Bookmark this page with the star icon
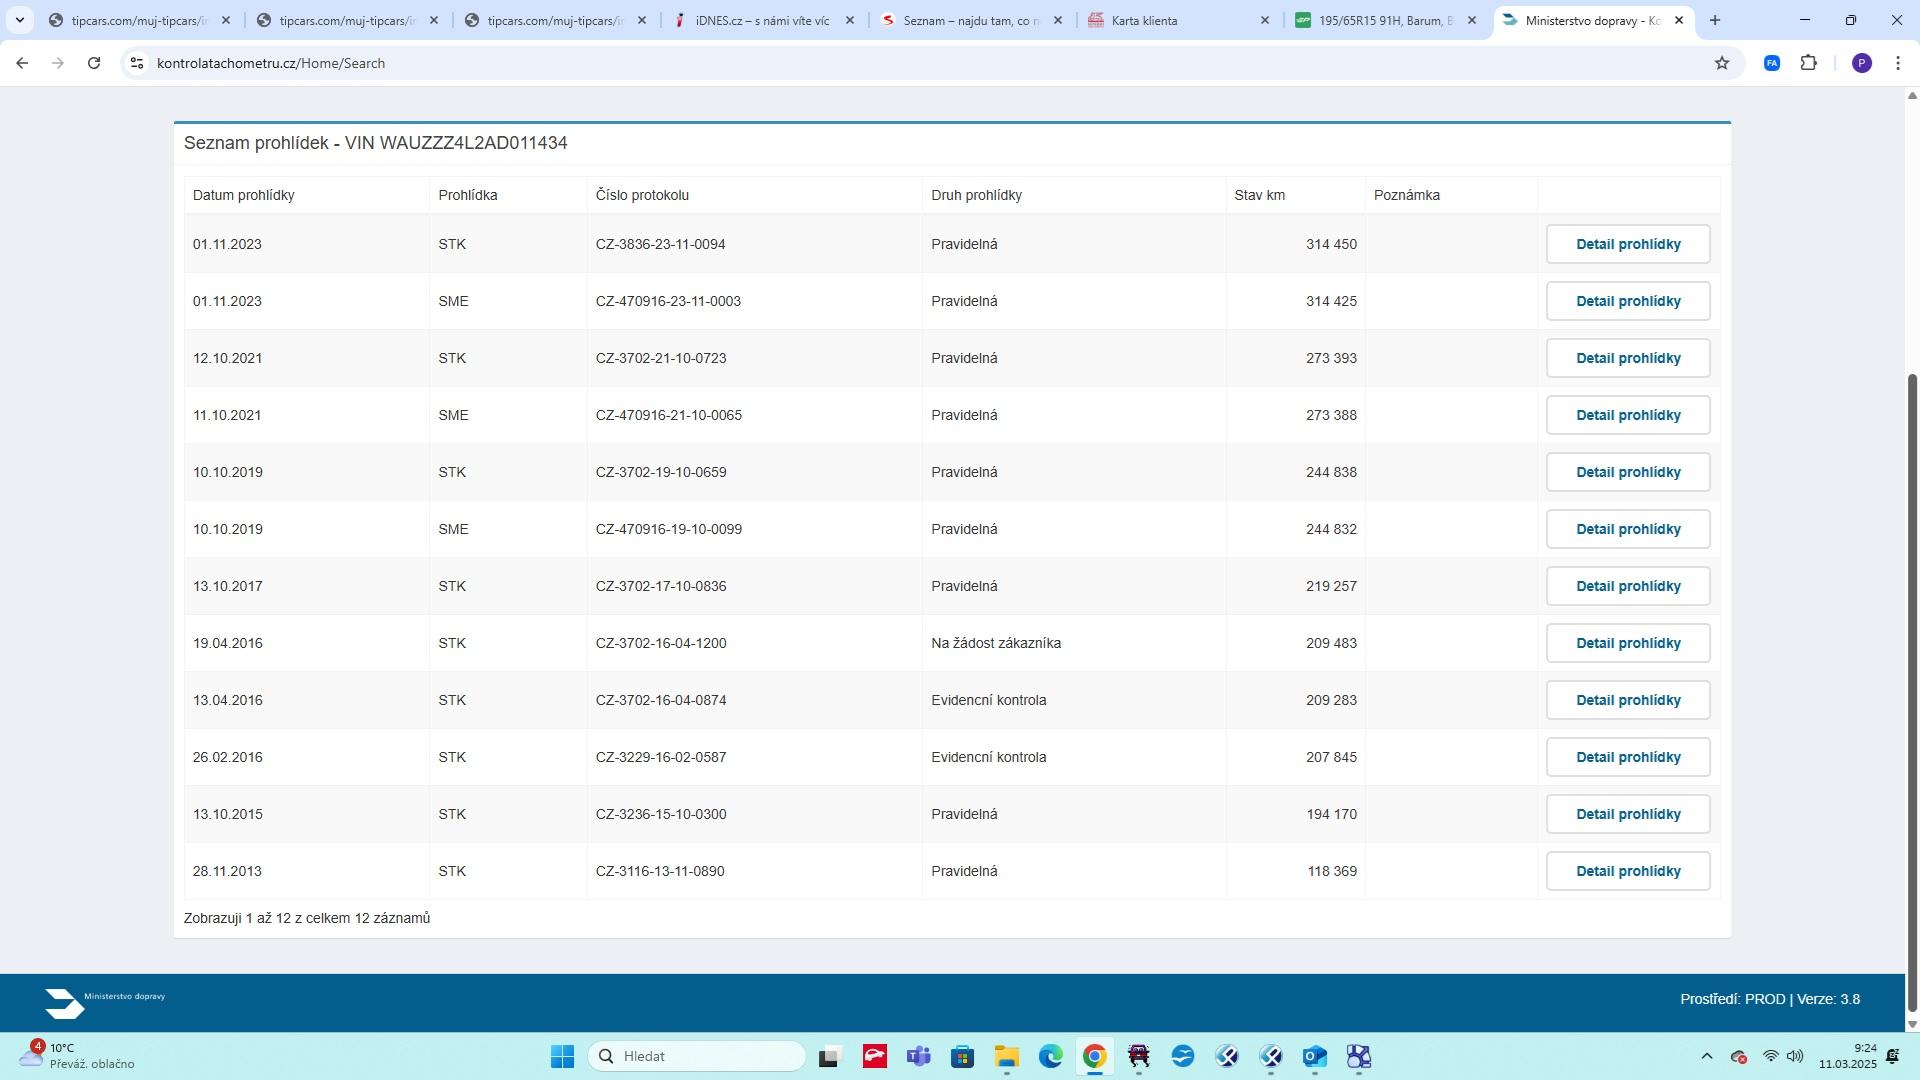The width and height of the screenshot is (1920, 1080). pyautogui.click(x=1722, y=63)
